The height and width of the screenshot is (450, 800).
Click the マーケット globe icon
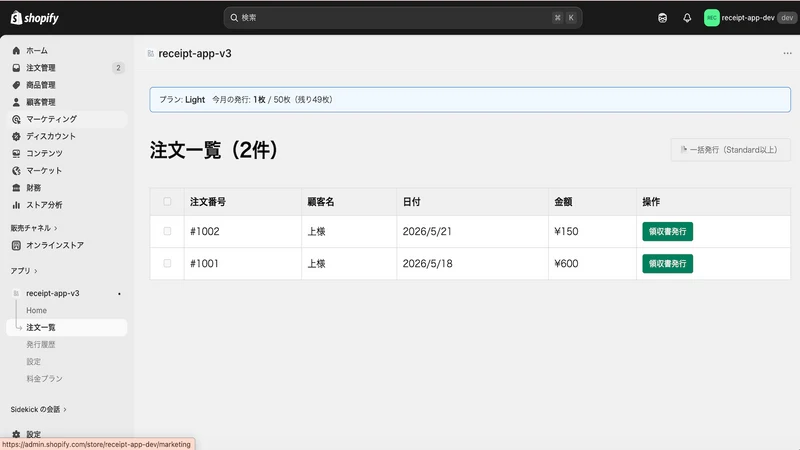(16, 170)
